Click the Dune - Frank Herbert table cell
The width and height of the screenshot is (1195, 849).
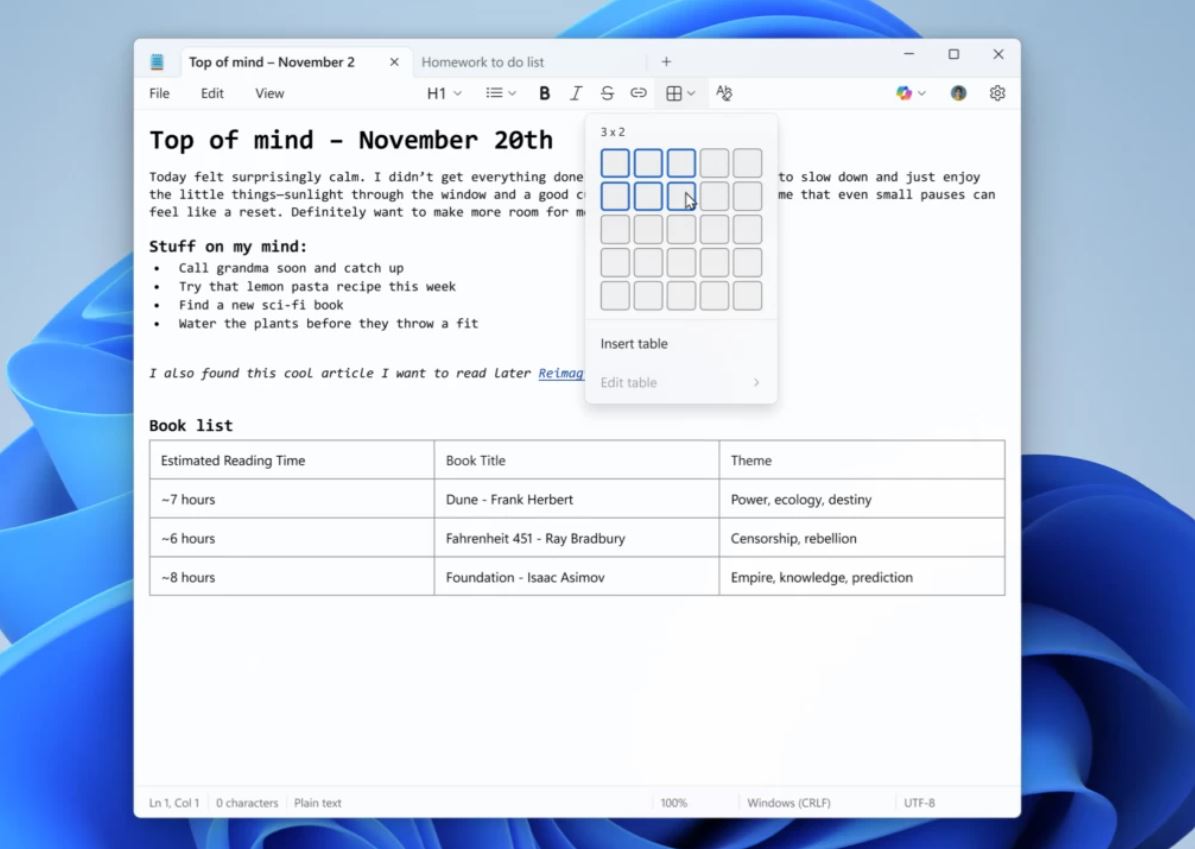[x=576, y=499]
